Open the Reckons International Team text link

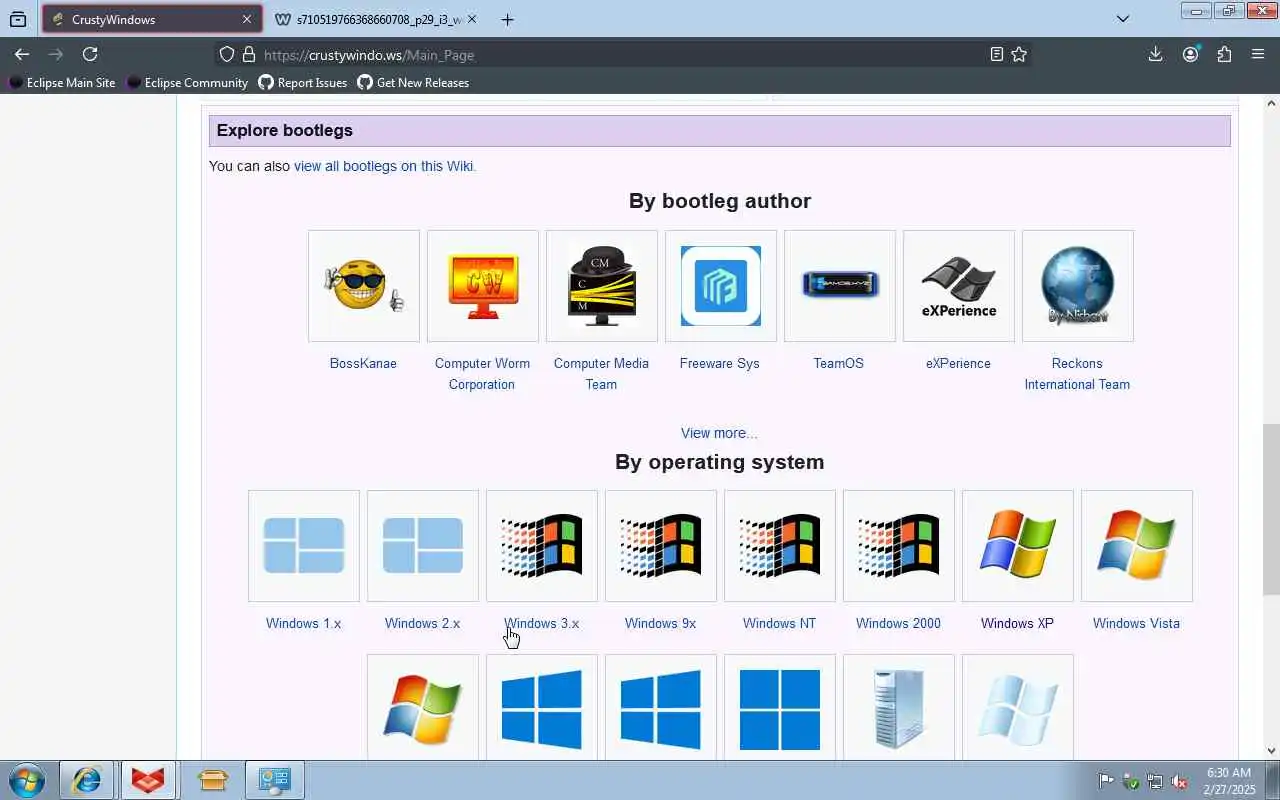click(x=1077, y=374)
